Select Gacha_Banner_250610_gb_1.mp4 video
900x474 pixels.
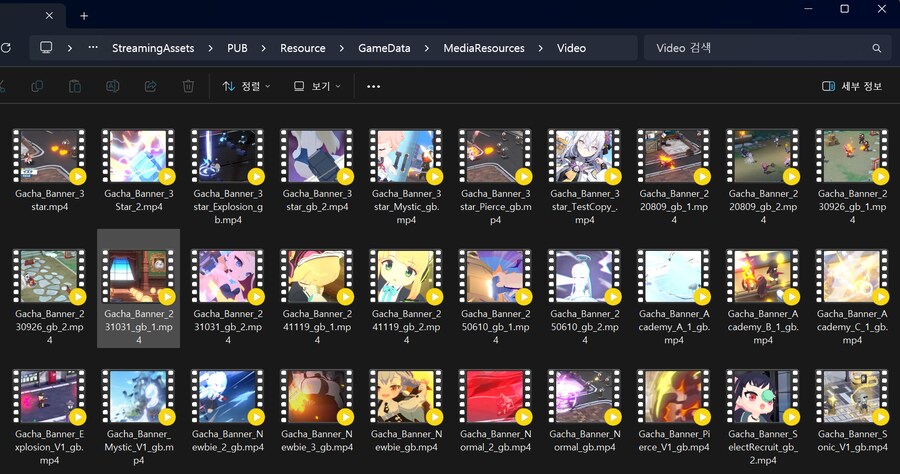tap(495, 297)
